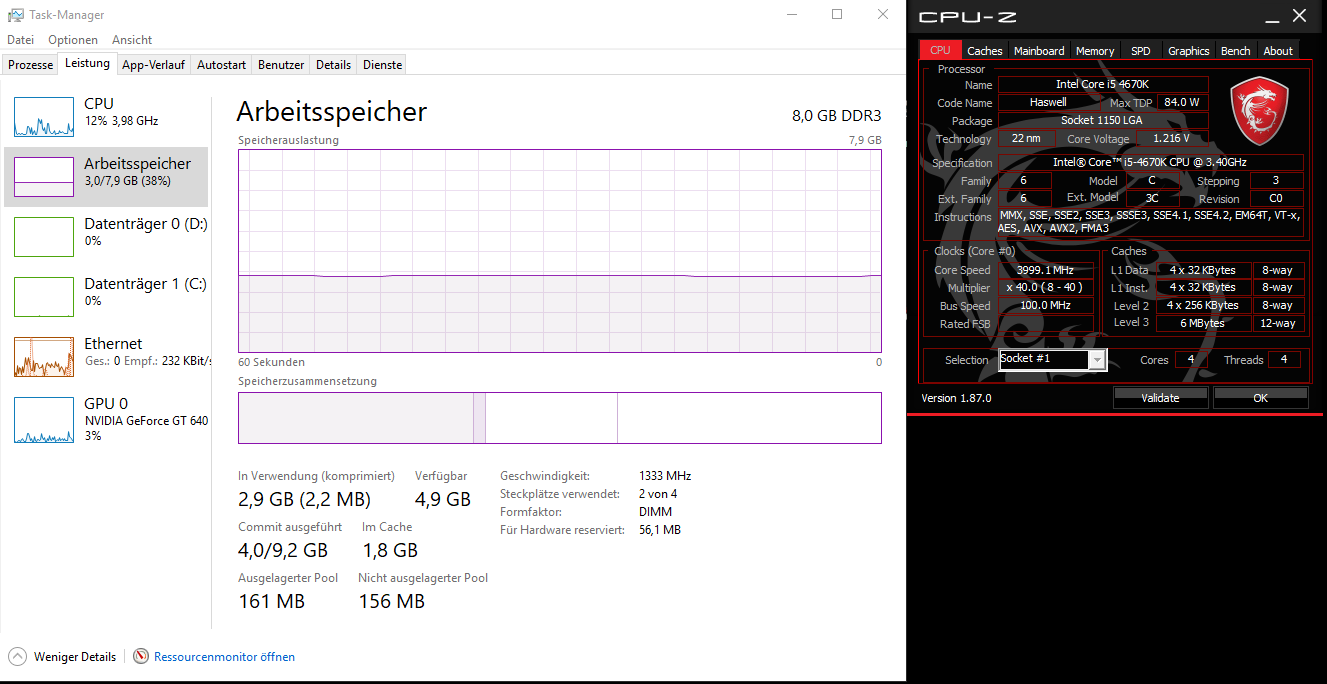
Task: Switch to the Dienste tab
Action: coord(382,65)
